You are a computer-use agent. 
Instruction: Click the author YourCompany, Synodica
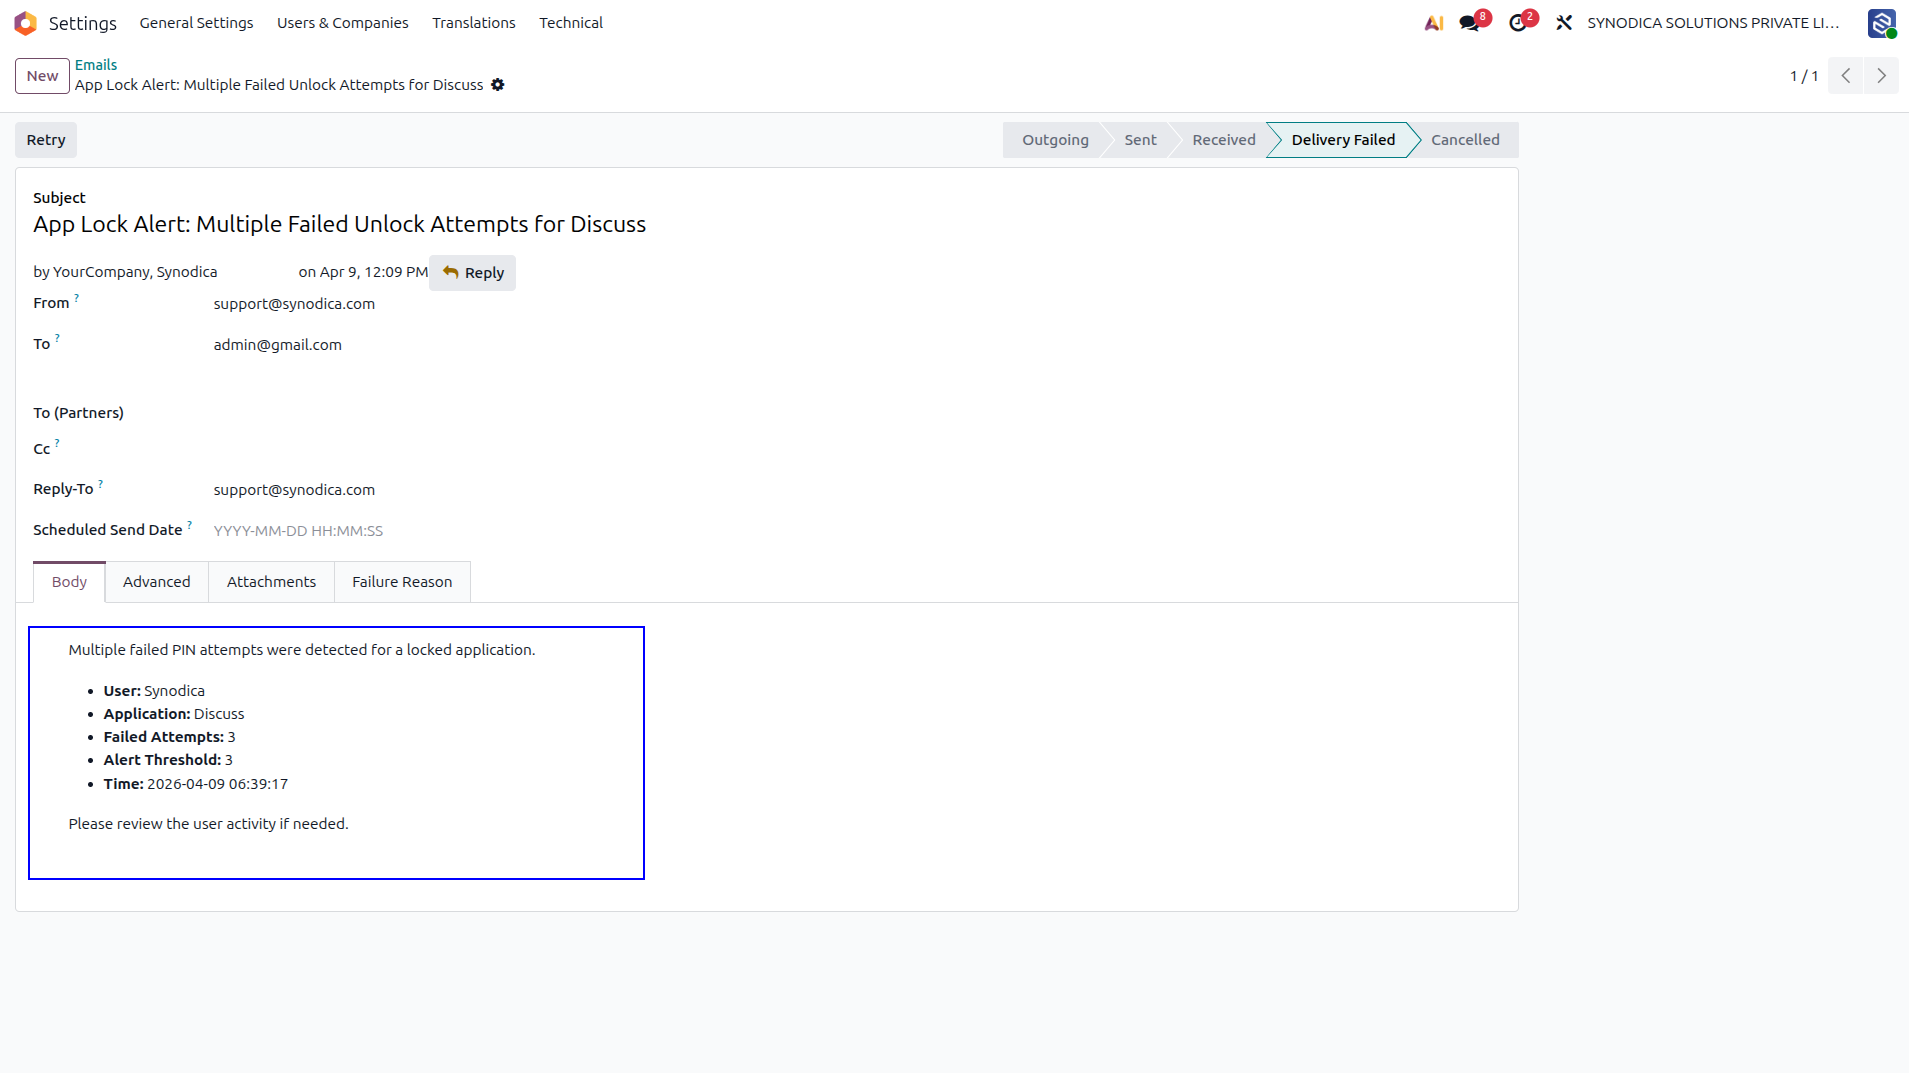(135, 272)
